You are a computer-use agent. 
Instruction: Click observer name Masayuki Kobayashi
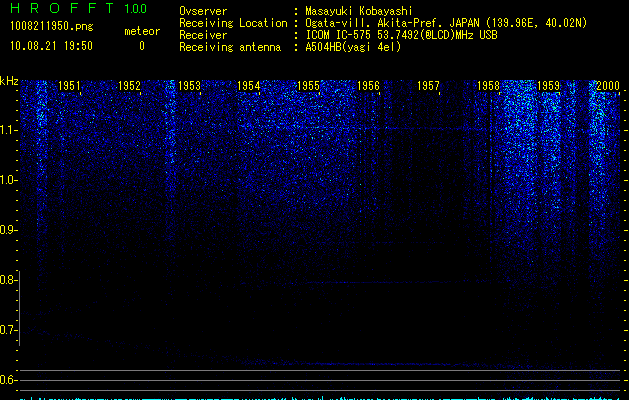359,11
